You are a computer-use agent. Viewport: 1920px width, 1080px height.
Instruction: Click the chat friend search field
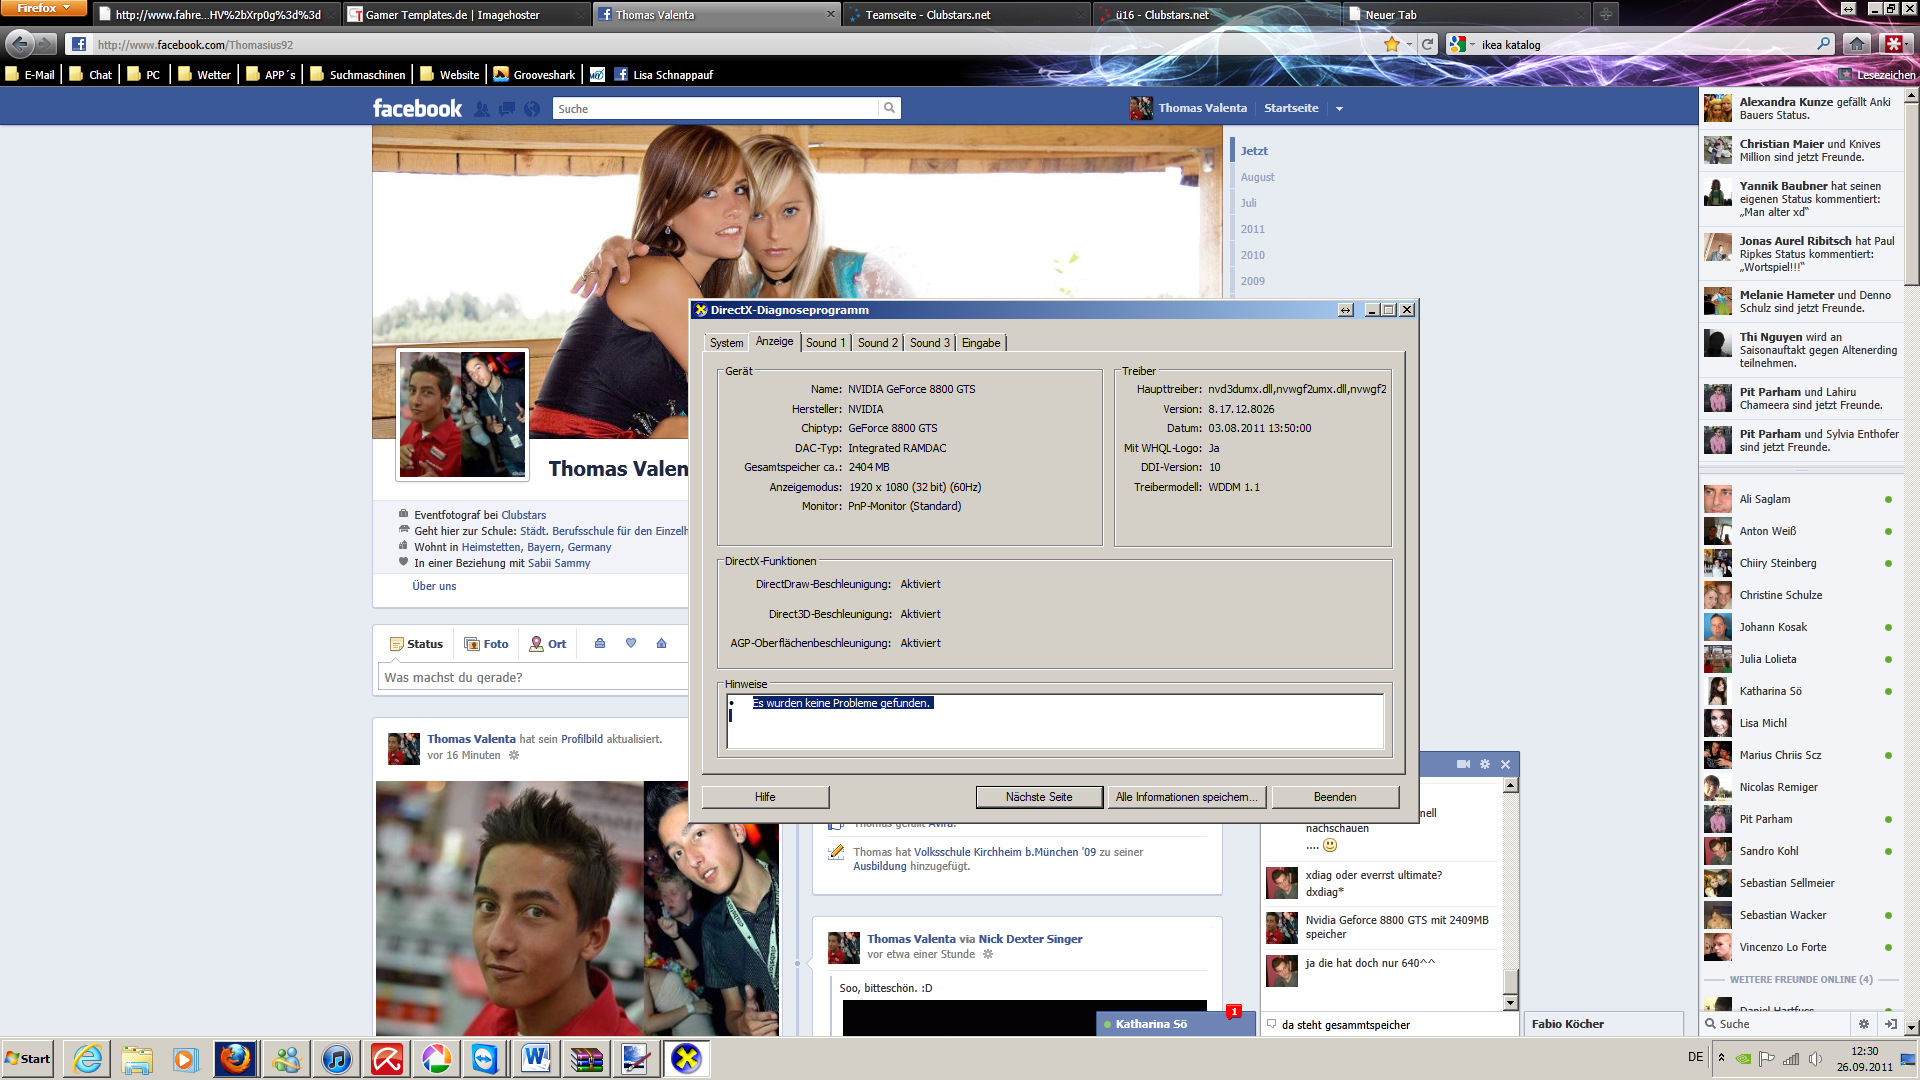click(1775, 1024)
